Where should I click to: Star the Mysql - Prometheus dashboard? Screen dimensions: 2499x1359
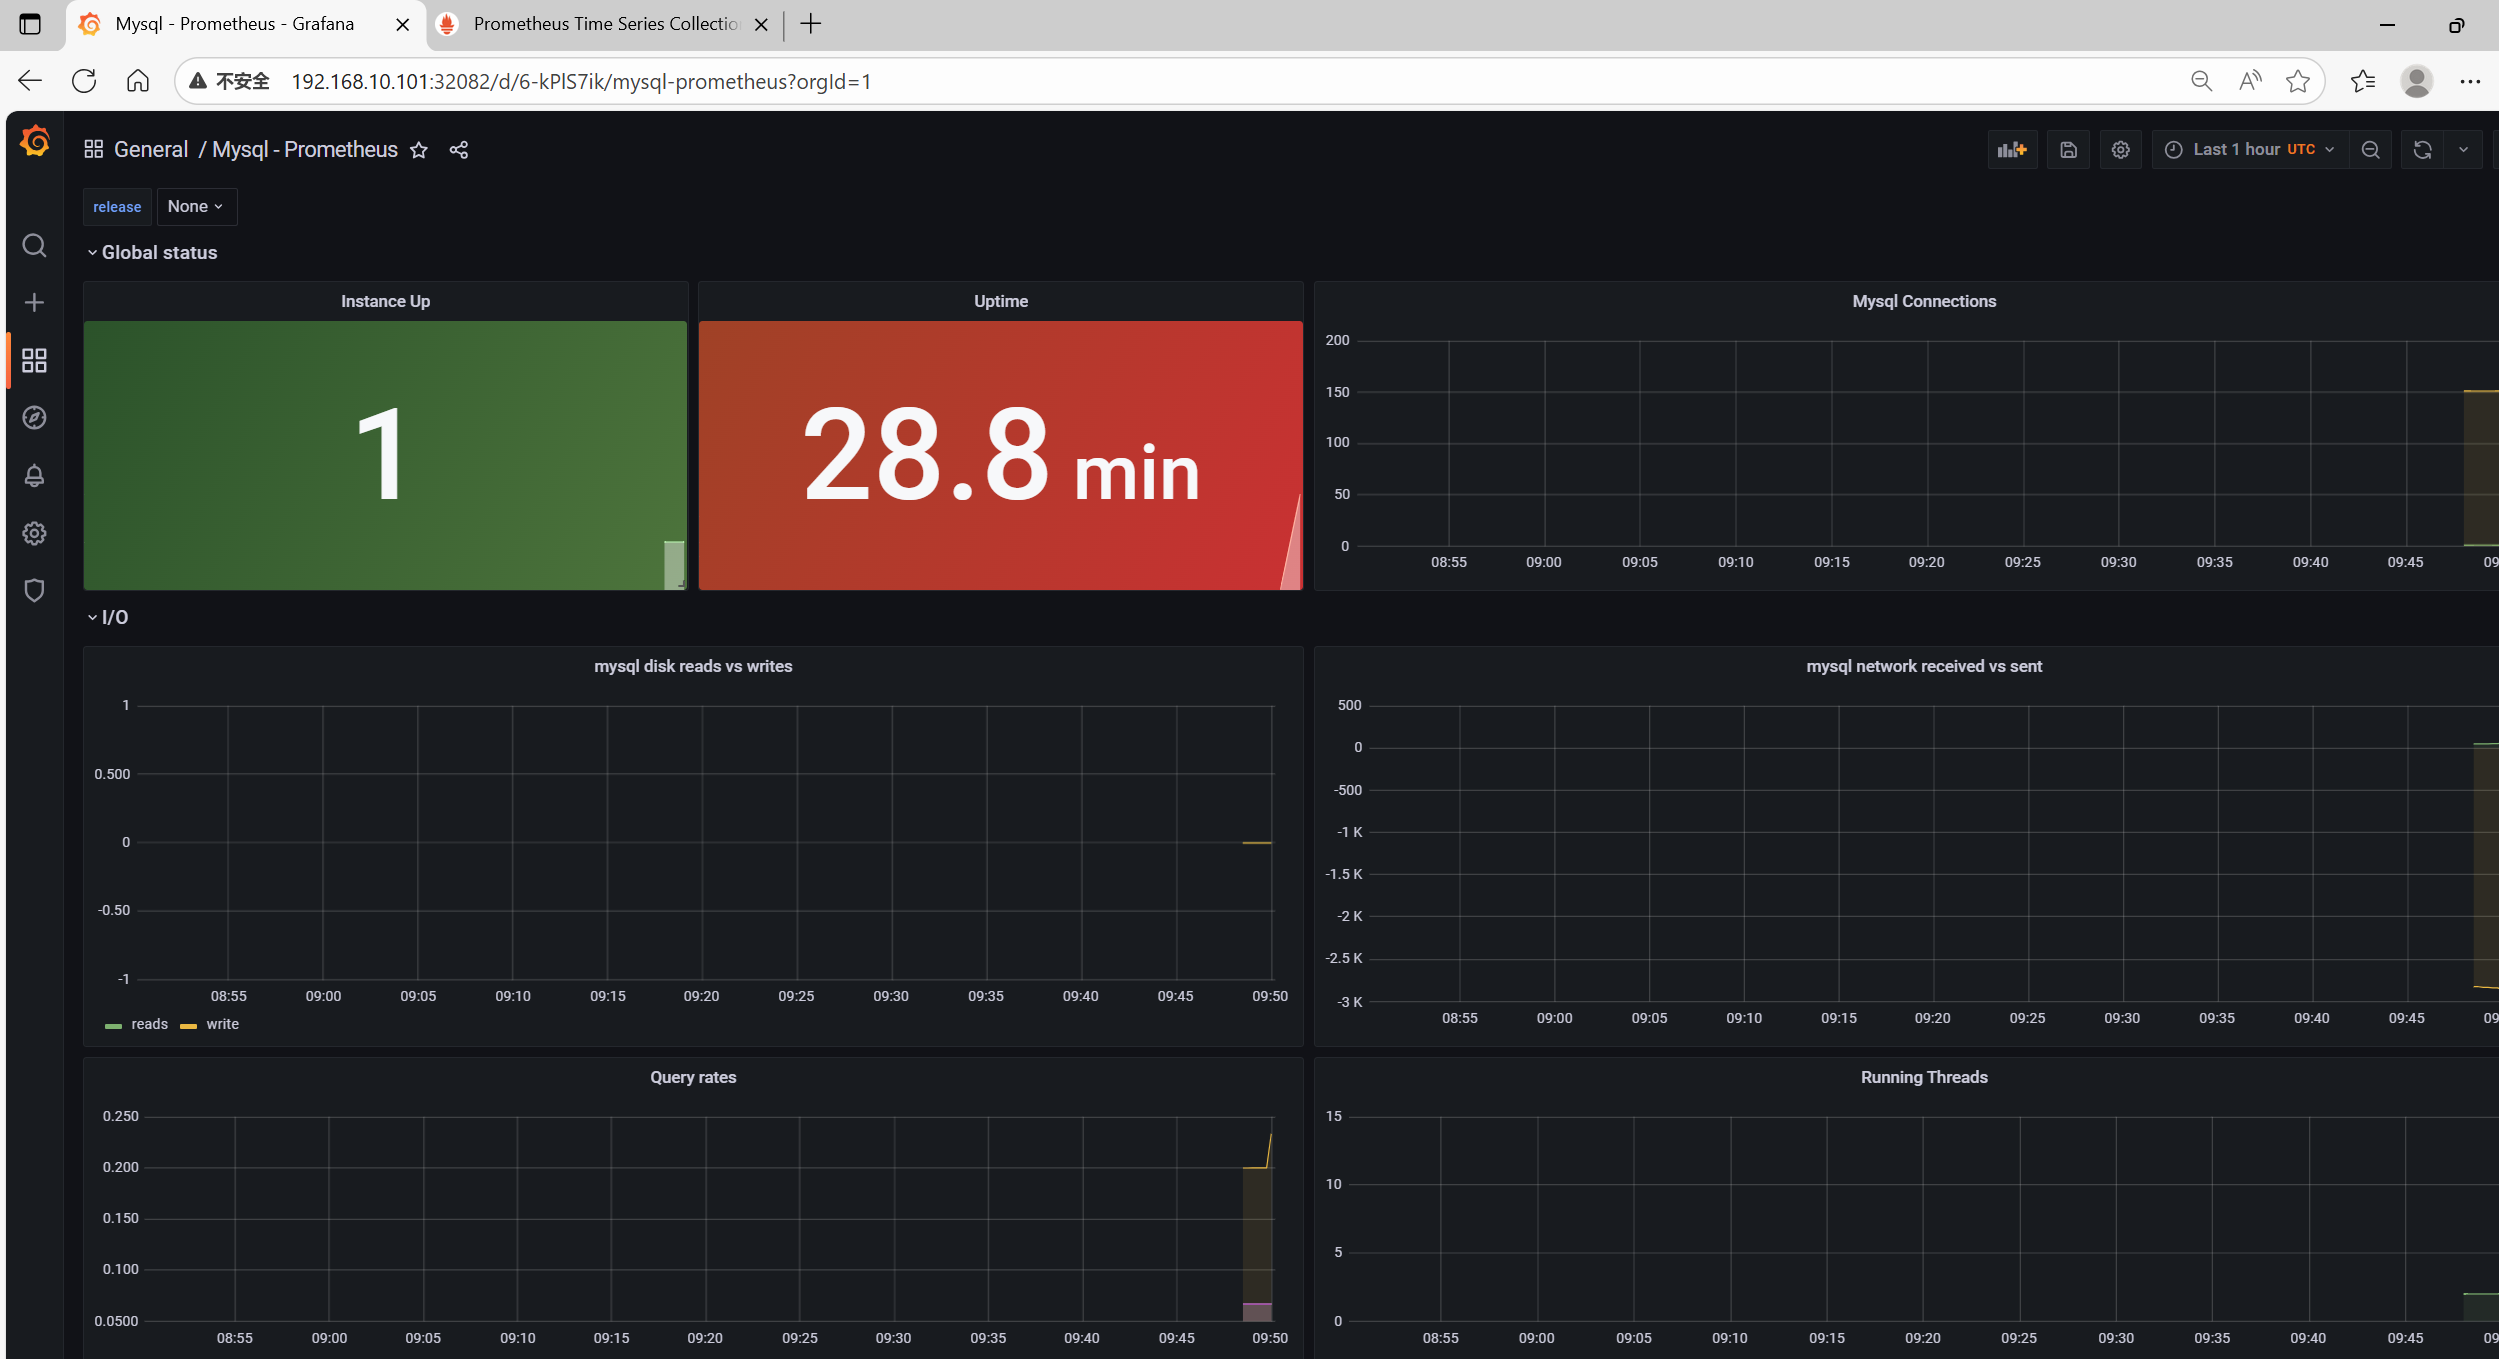(x=419, y=150)
